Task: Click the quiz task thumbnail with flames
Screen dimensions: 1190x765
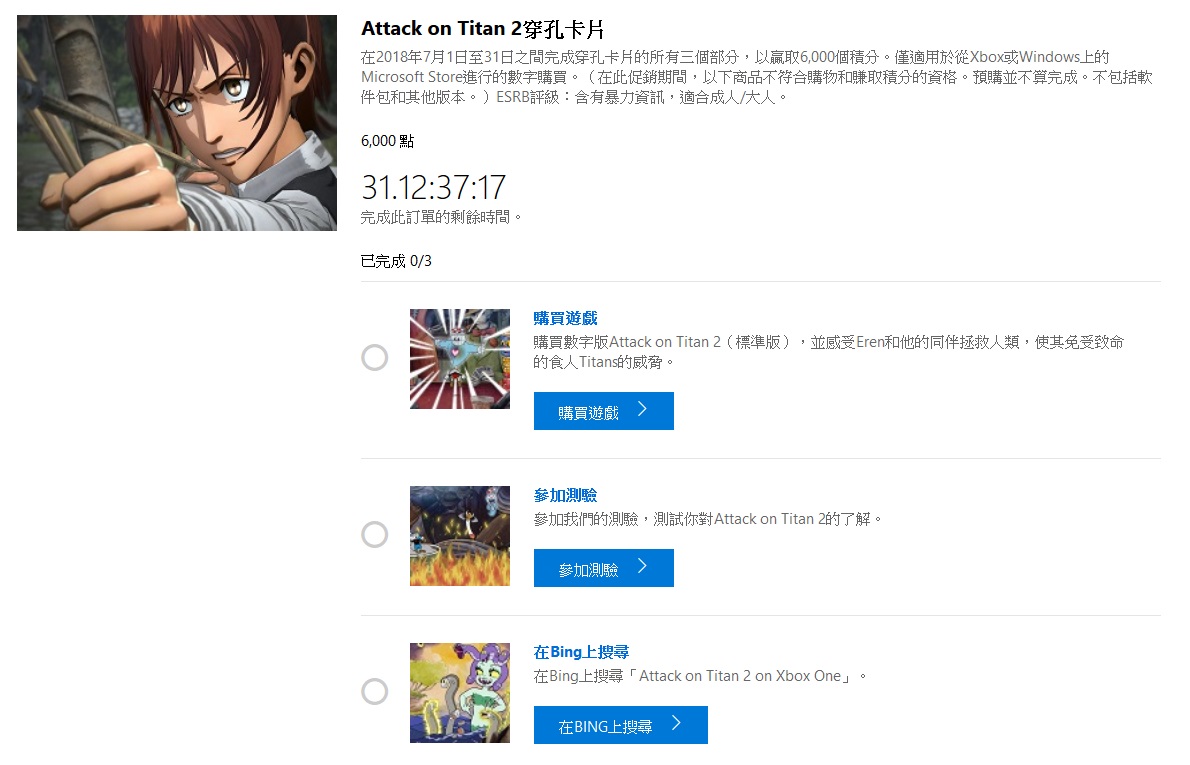Action: (x=460, y=536)
